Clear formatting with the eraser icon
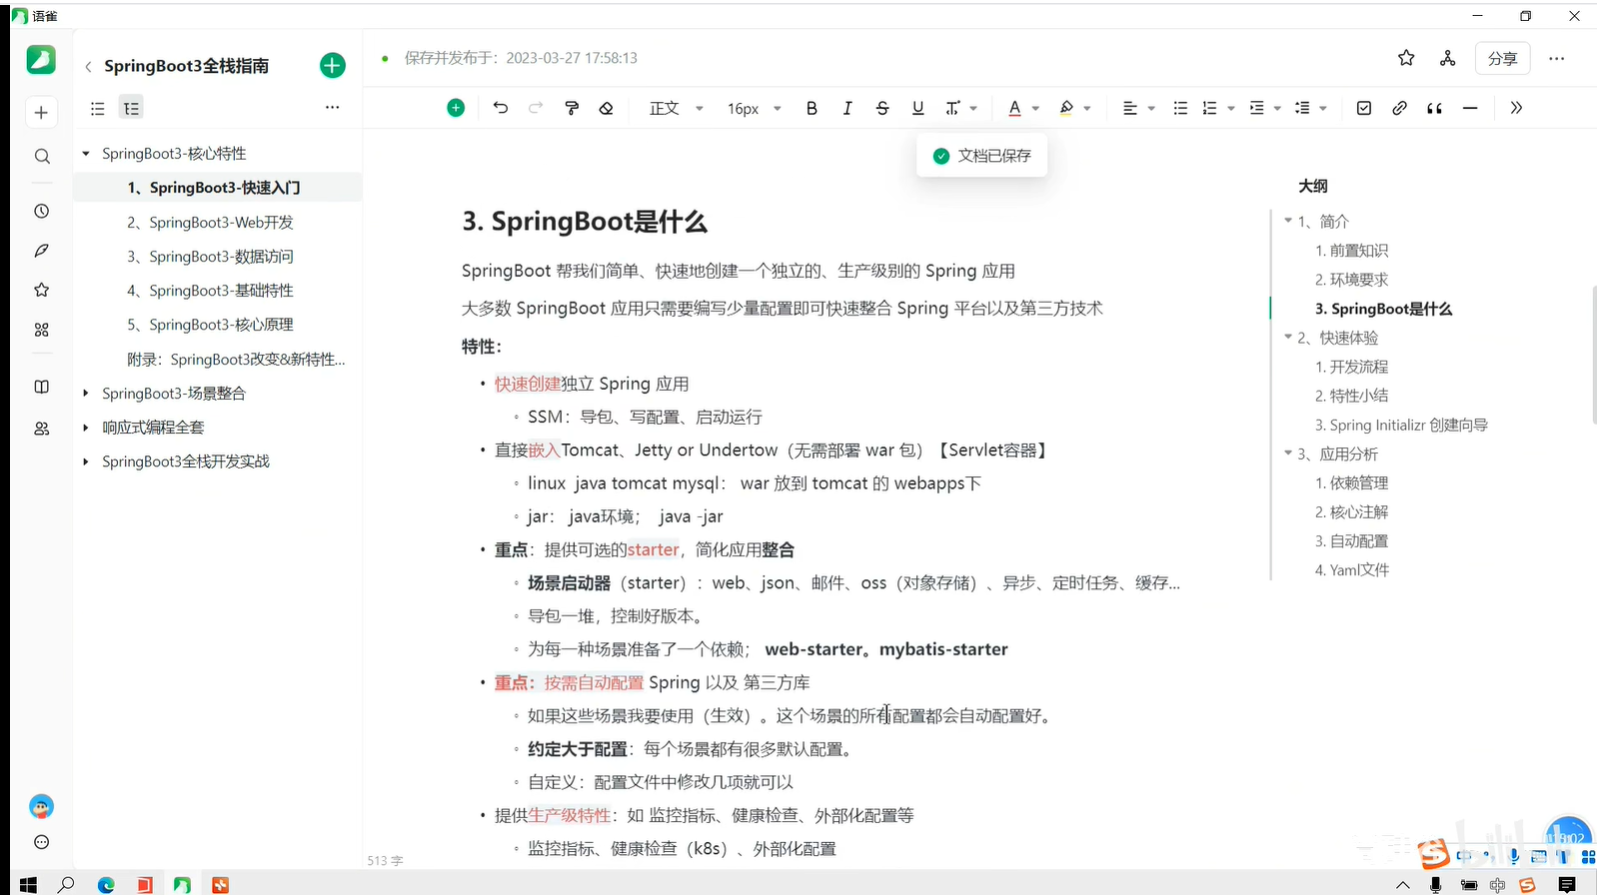Screen dimensions: 1597x895 606,108
